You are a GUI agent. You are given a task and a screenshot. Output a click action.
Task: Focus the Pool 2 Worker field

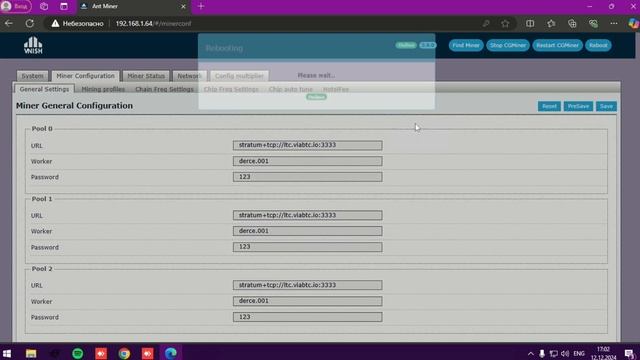(x=307, y=301)
